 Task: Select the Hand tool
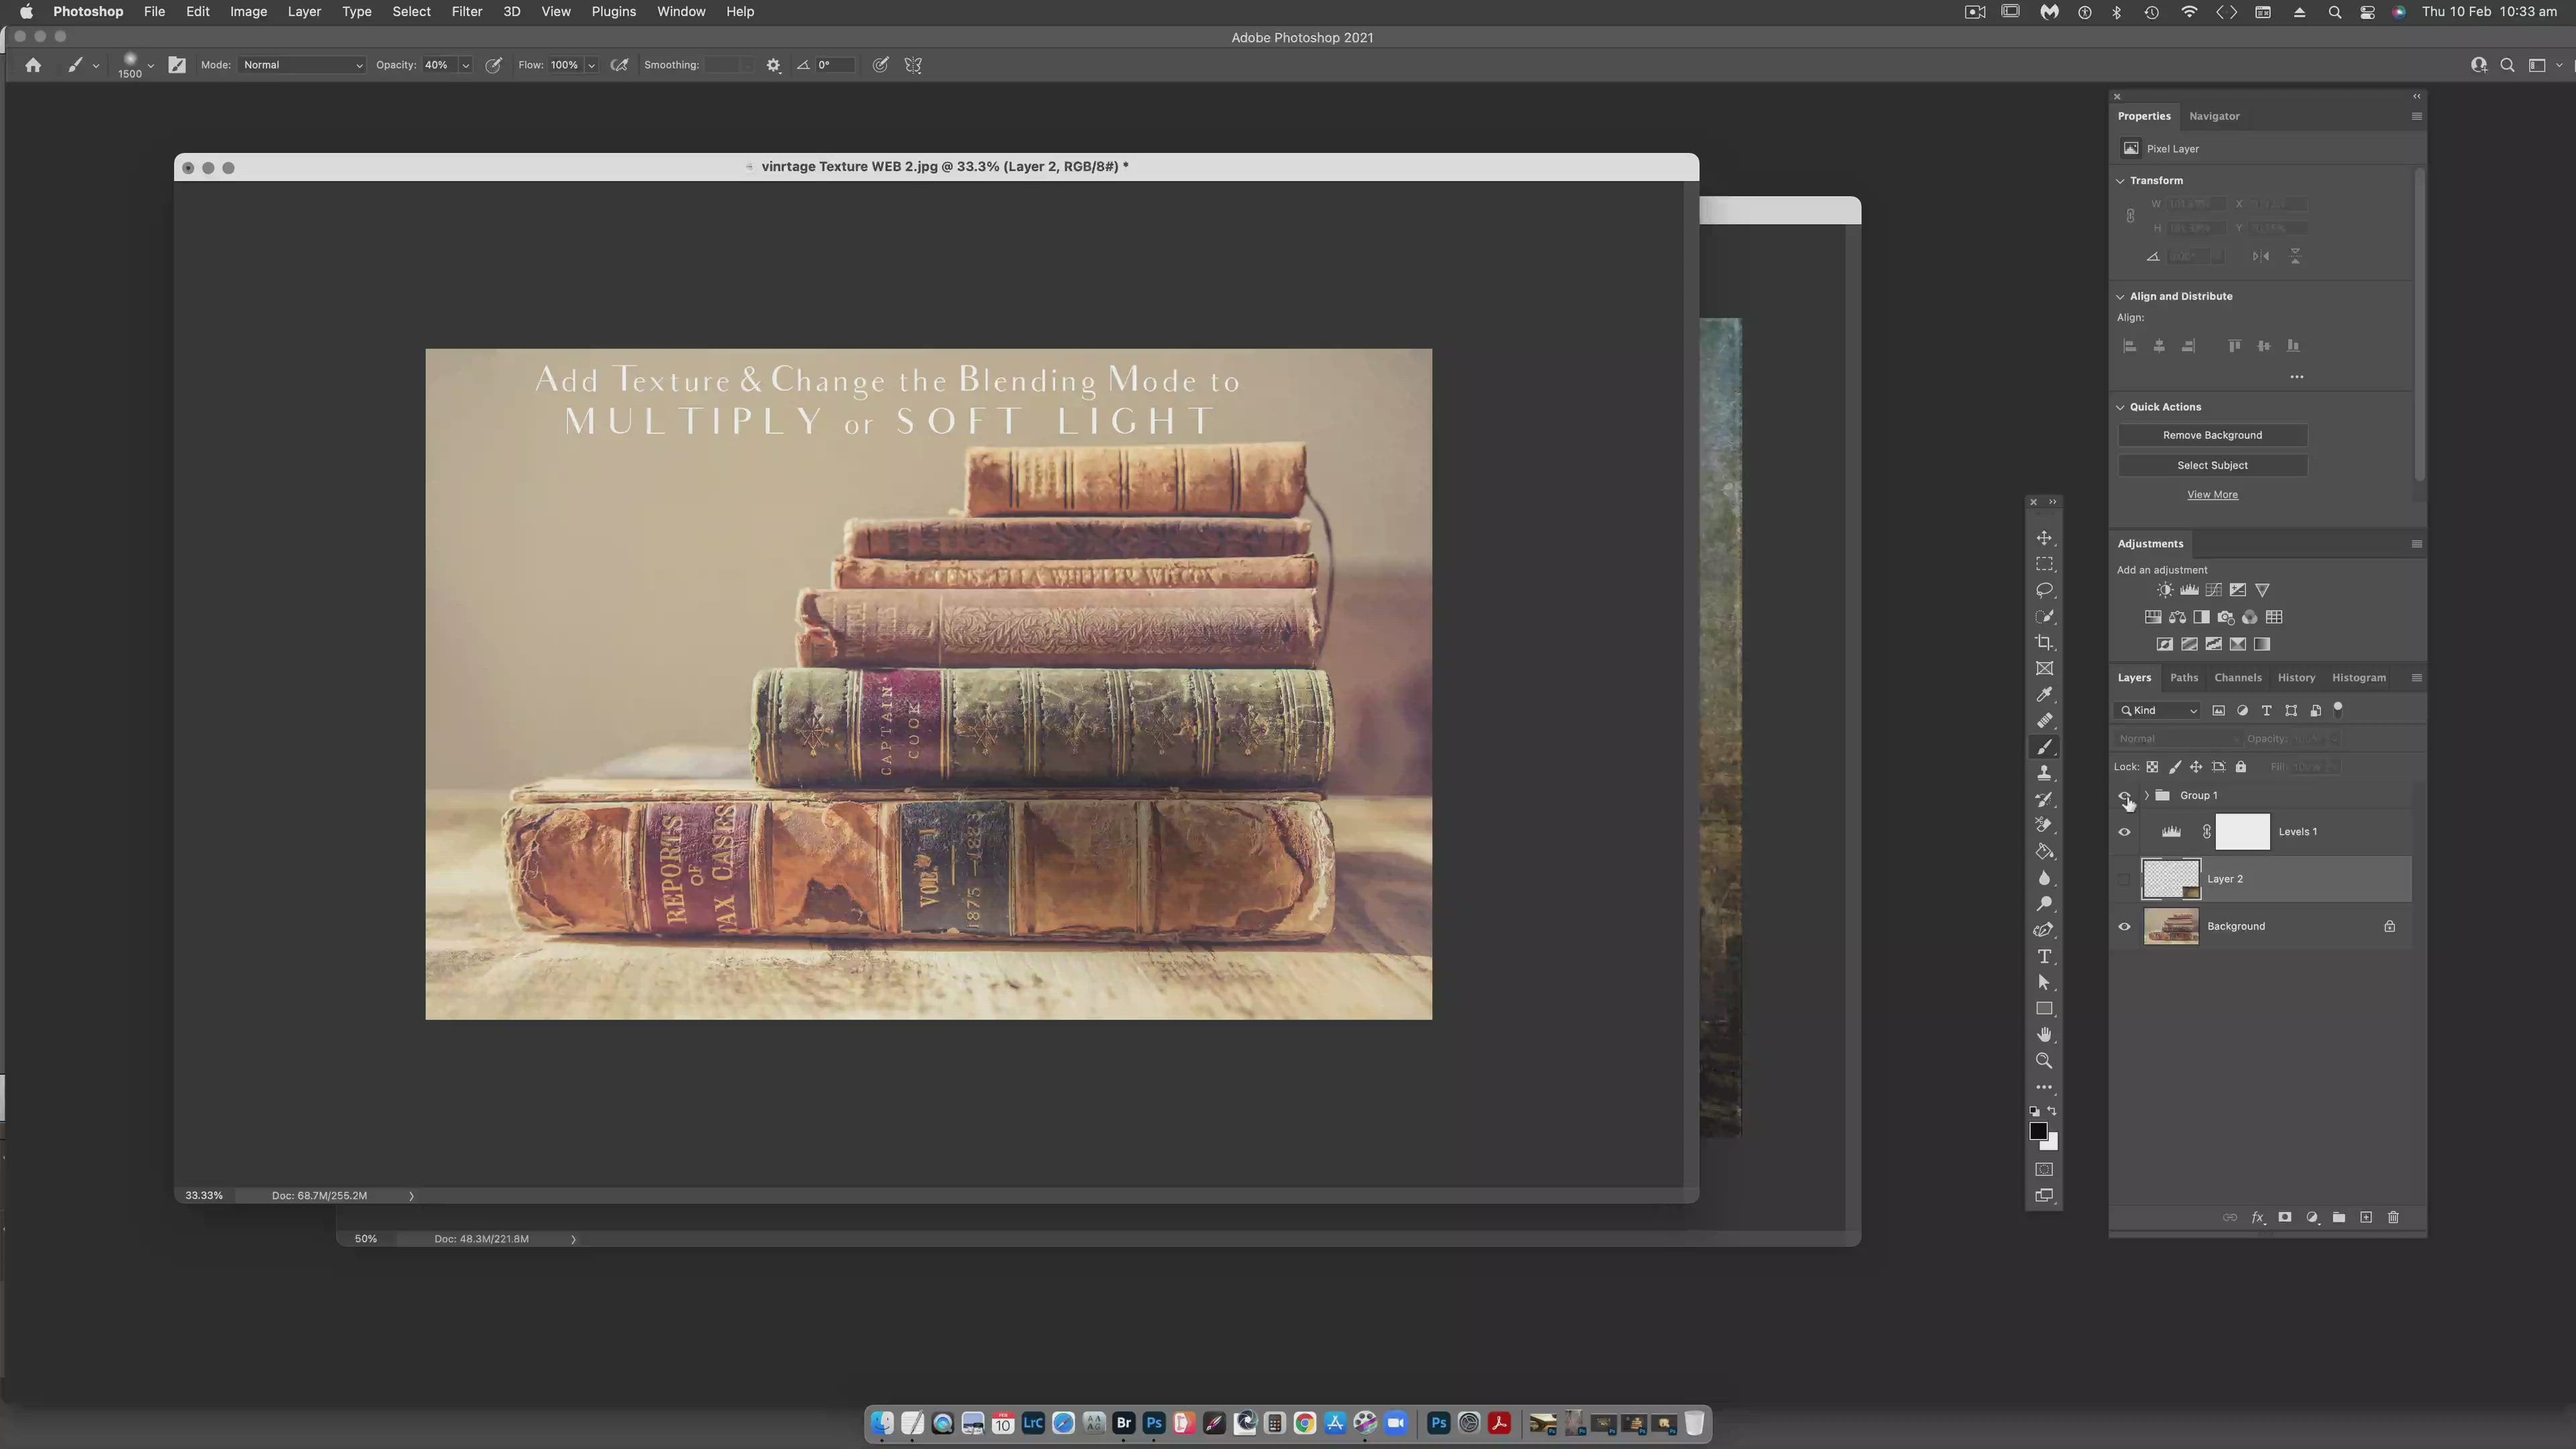pyautogui.click(x=2044, y=1035)
